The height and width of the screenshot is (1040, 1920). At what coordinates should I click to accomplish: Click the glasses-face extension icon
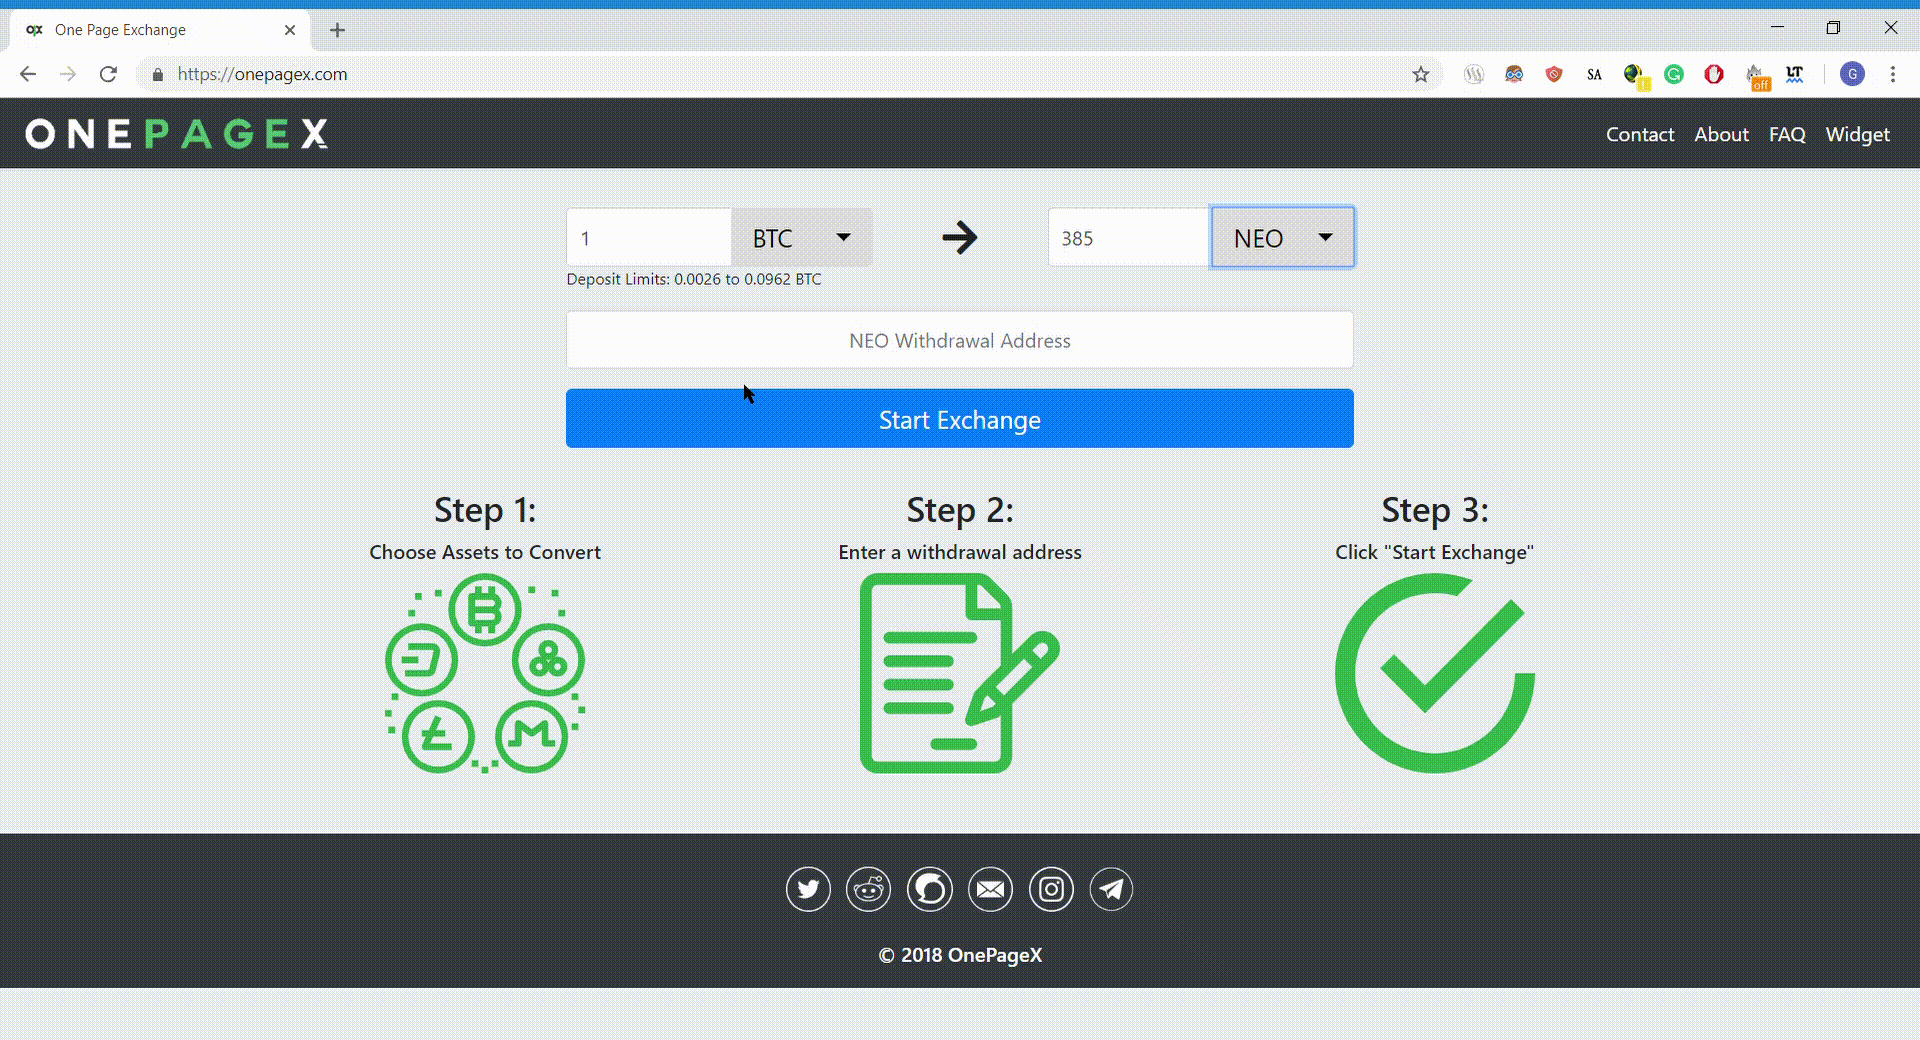1514,74
